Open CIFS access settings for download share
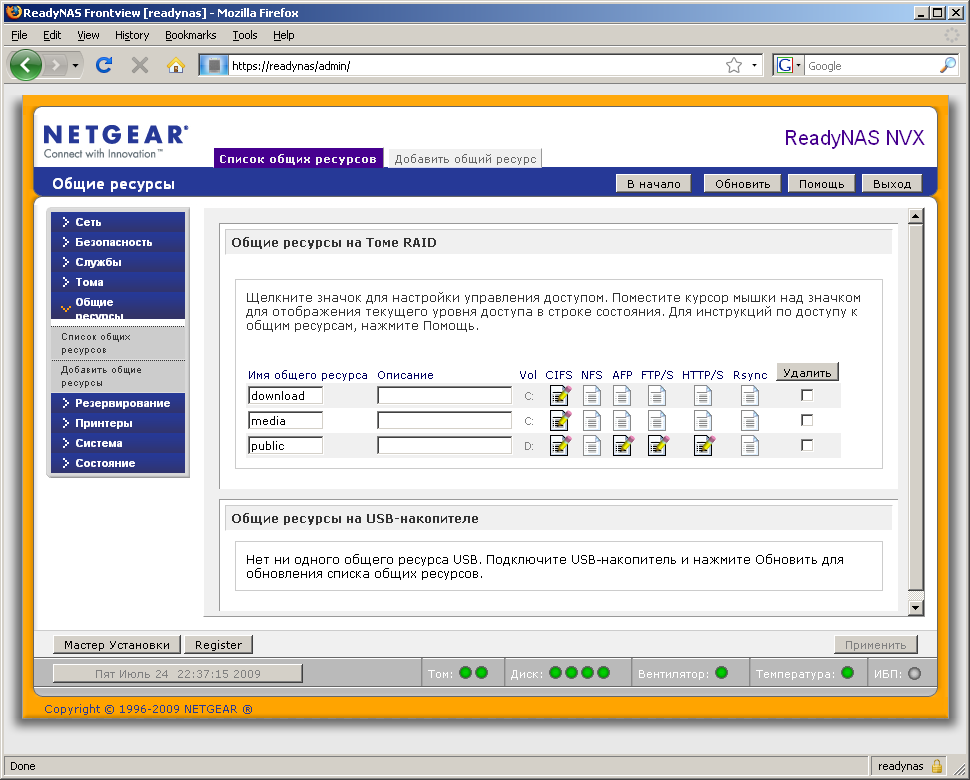This screenshot has height=780, width=970. click(x=560, y=395)
